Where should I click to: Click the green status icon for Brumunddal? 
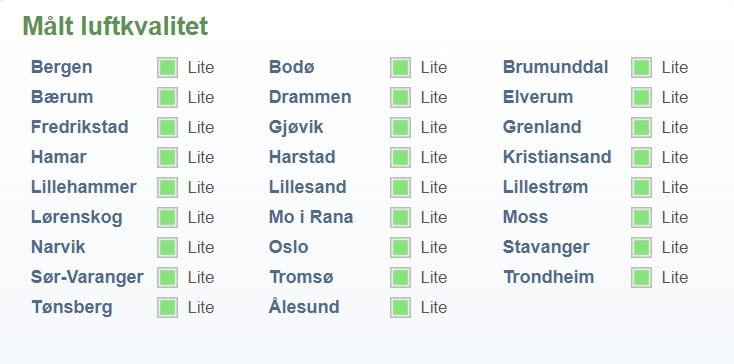[x=641, y=67]
